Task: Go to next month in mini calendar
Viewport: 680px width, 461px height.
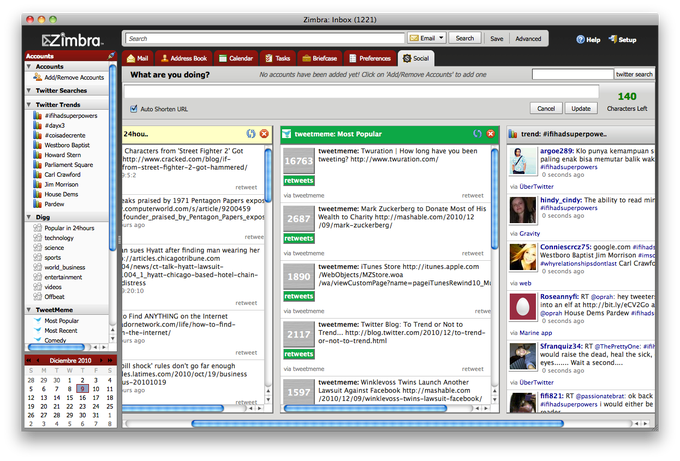Action: (101, 360)
